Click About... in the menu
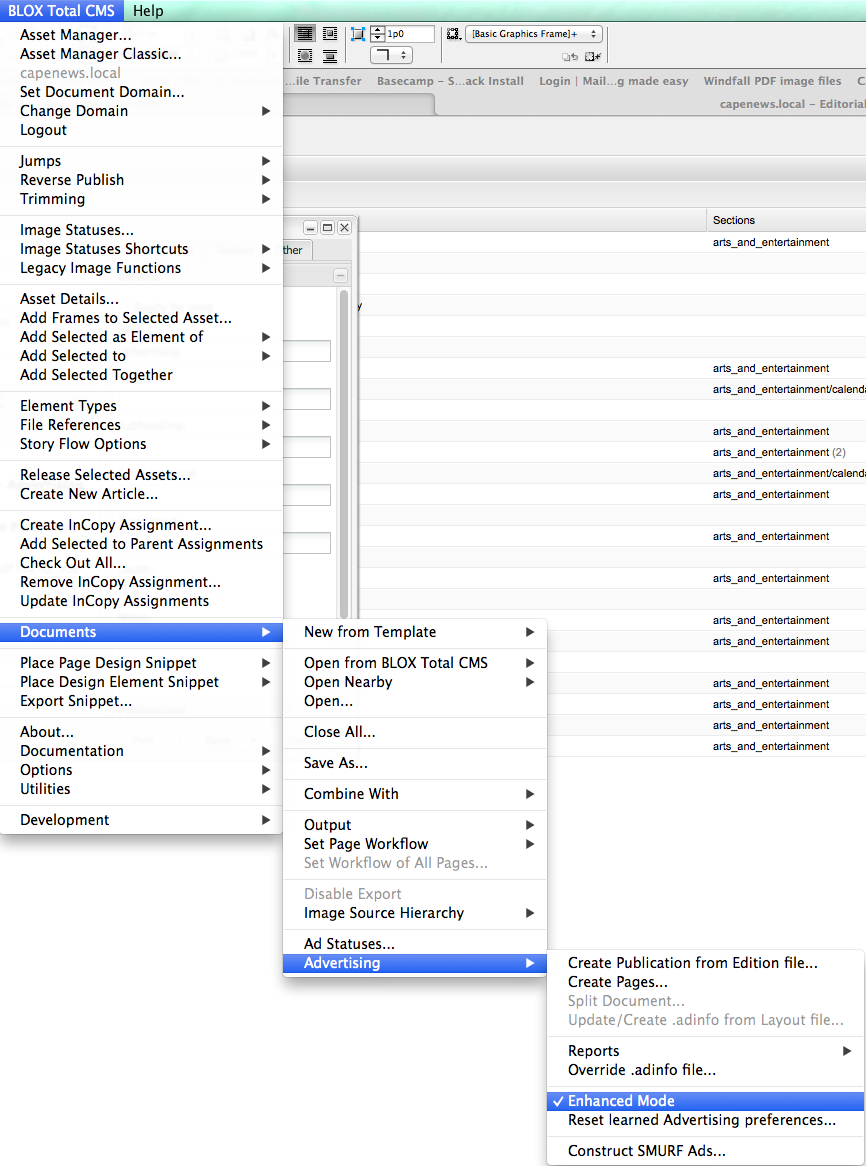The width and height of the screenshot is (866, 1166). (x=141, y=732)
